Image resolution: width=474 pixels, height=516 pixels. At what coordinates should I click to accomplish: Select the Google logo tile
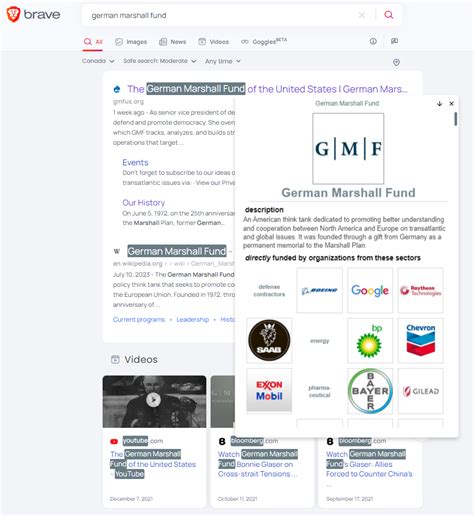[370, 290]
